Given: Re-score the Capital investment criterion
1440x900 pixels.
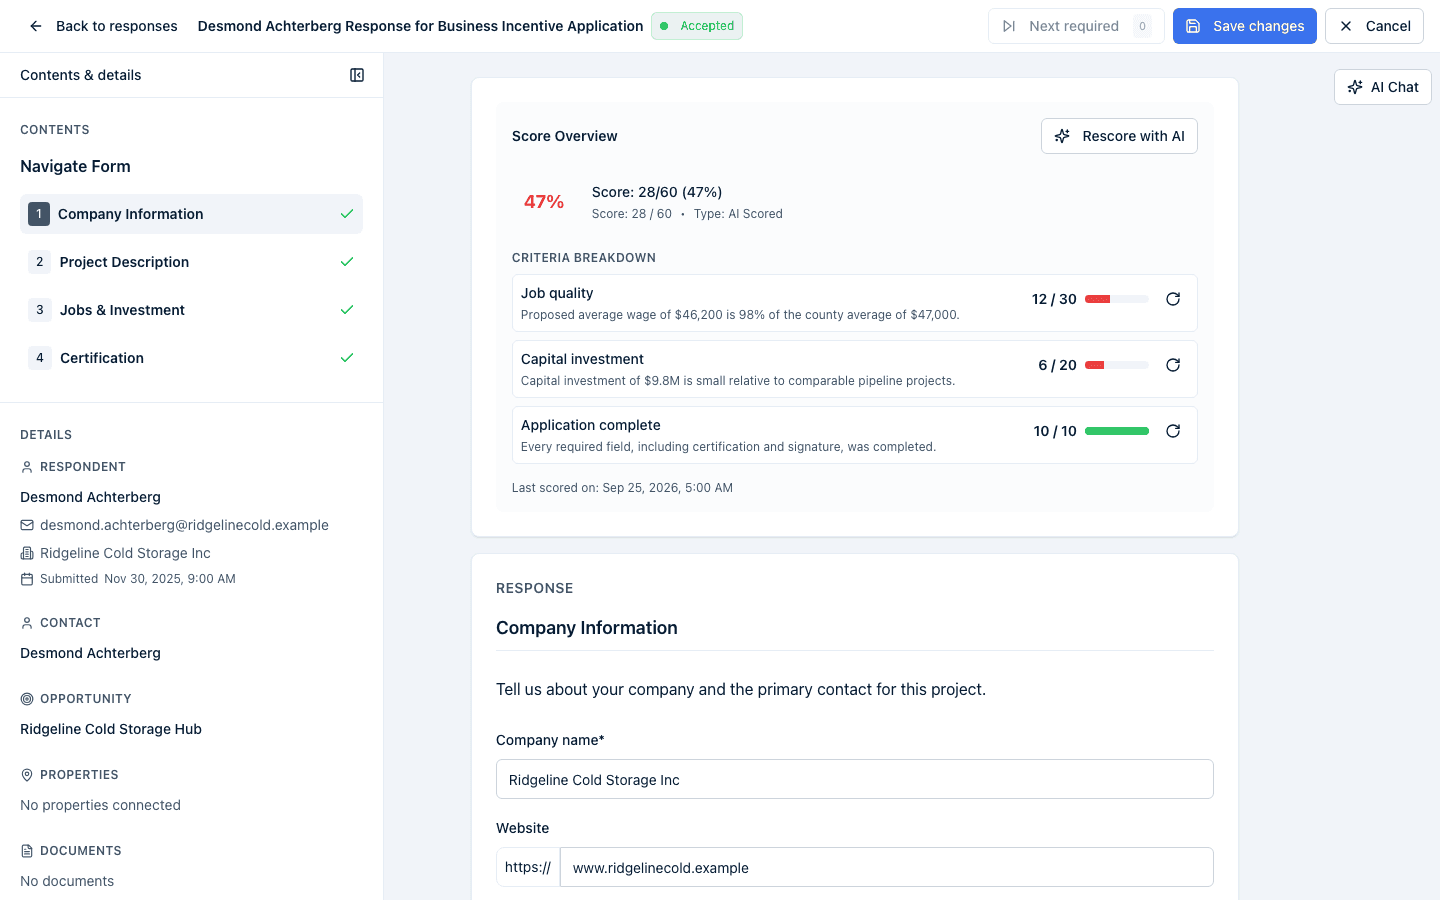Looking at the screenshot, I should [1173, 365].
